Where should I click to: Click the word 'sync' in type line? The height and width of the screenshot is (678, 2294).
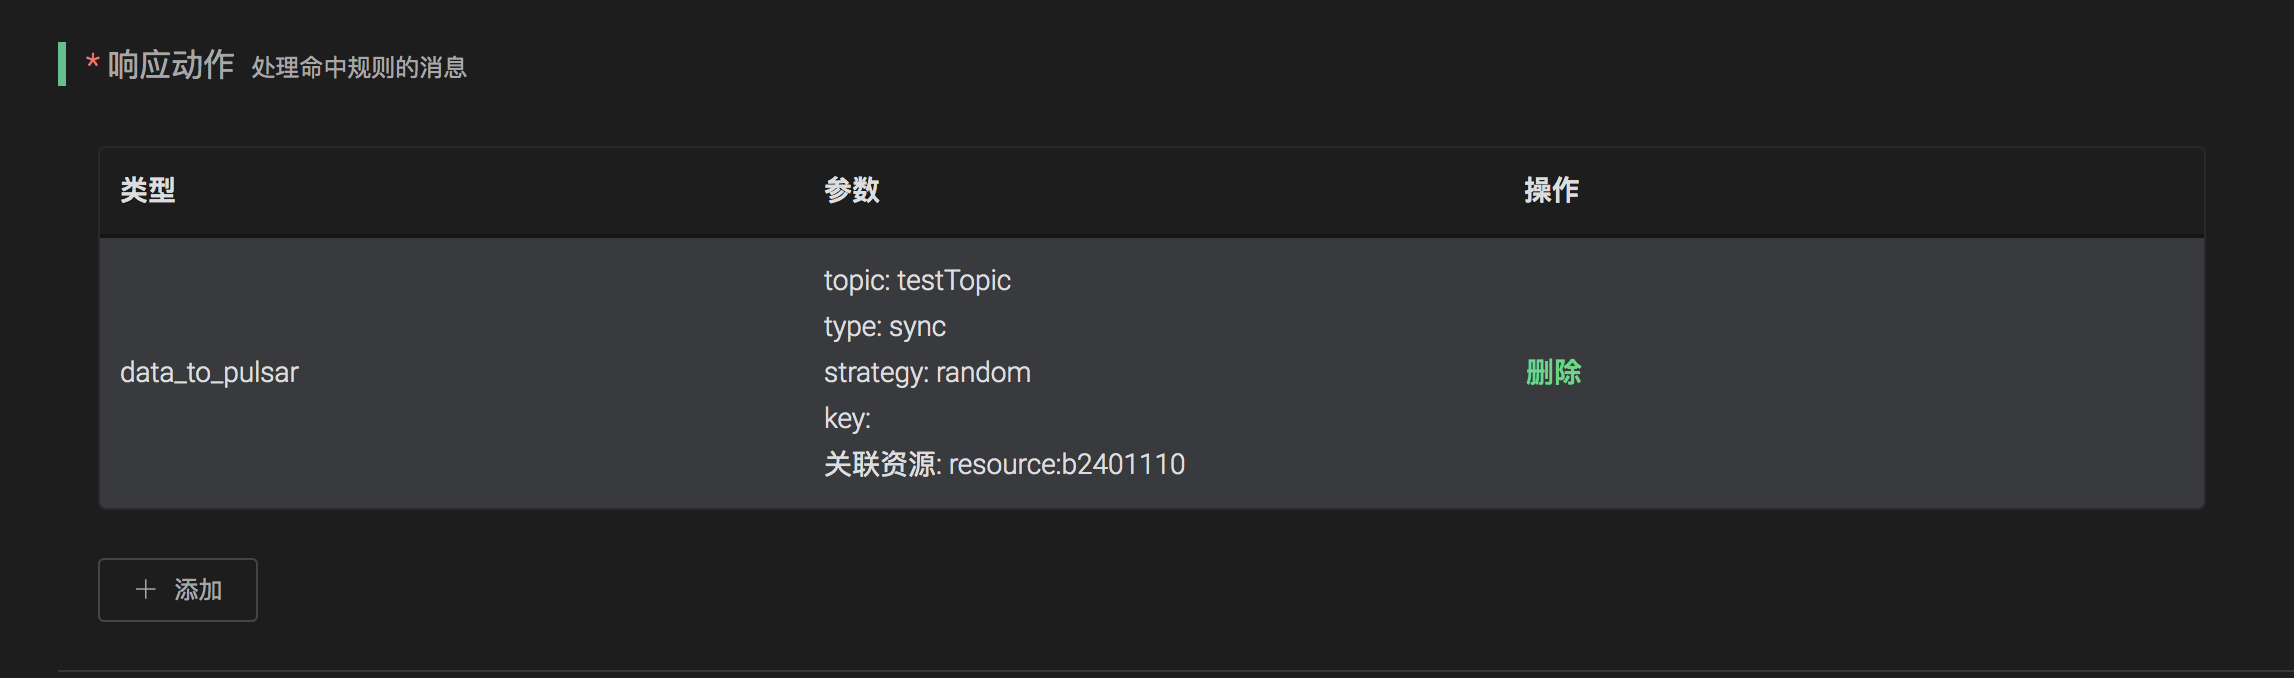(917, 326)
